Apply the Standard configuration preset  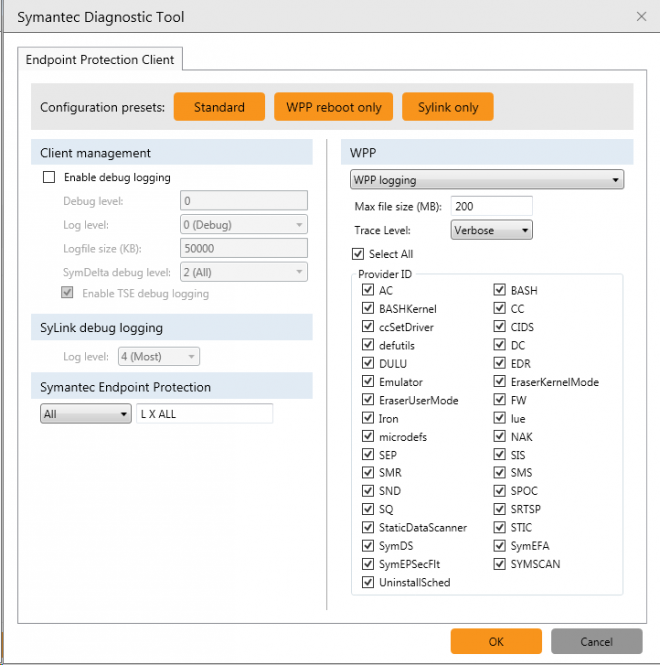[219, 107]
